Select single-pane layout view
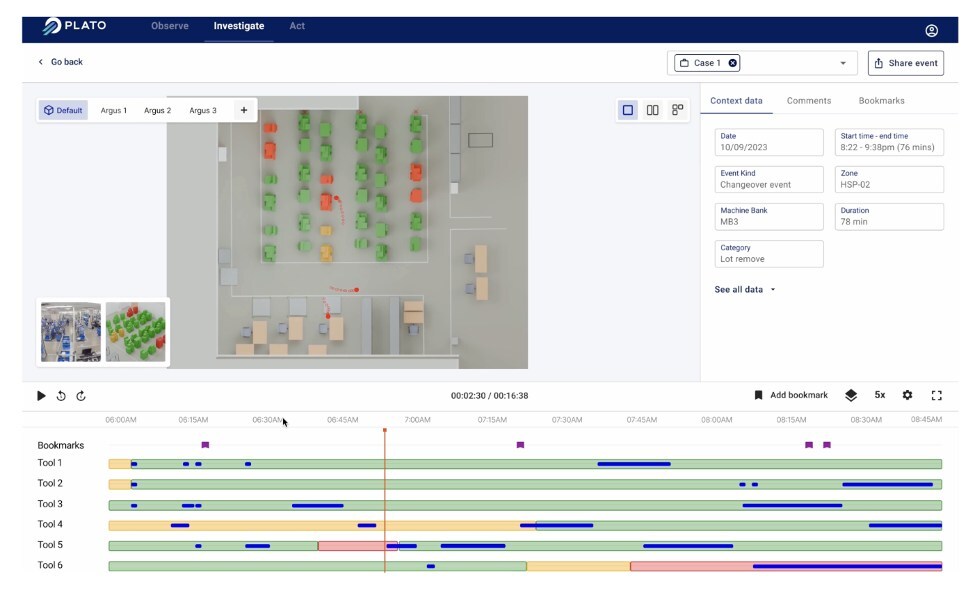The height and width of the screenshot is (606, 977). 628,110
